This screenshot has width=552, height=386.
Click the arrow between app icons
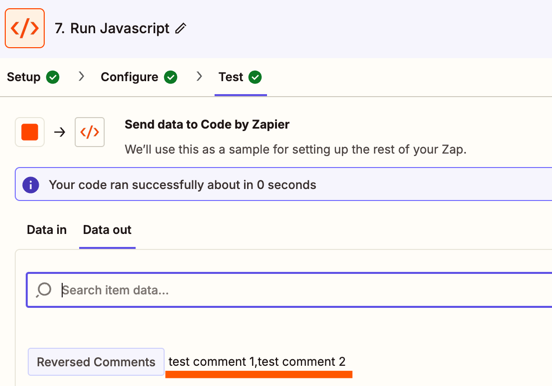click(60, 132)
